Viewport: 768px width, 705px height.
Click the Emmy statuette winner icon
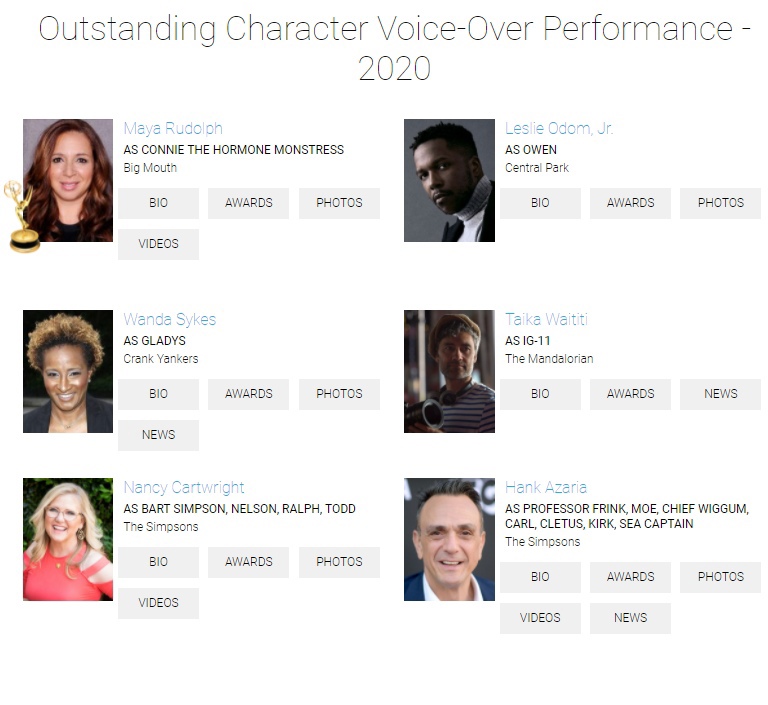pos(20,216)
